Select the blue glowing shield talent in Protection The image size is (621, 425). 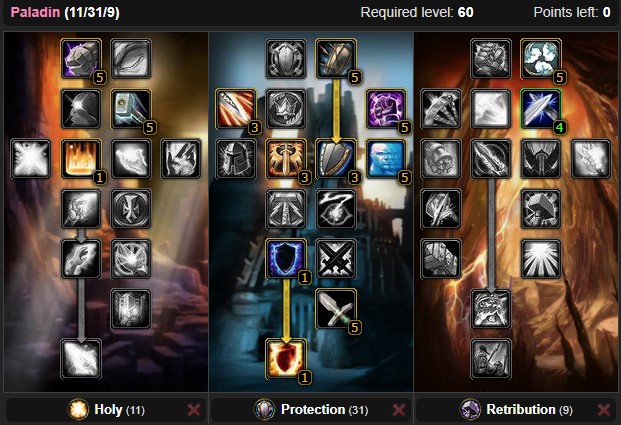pos(286,259)
